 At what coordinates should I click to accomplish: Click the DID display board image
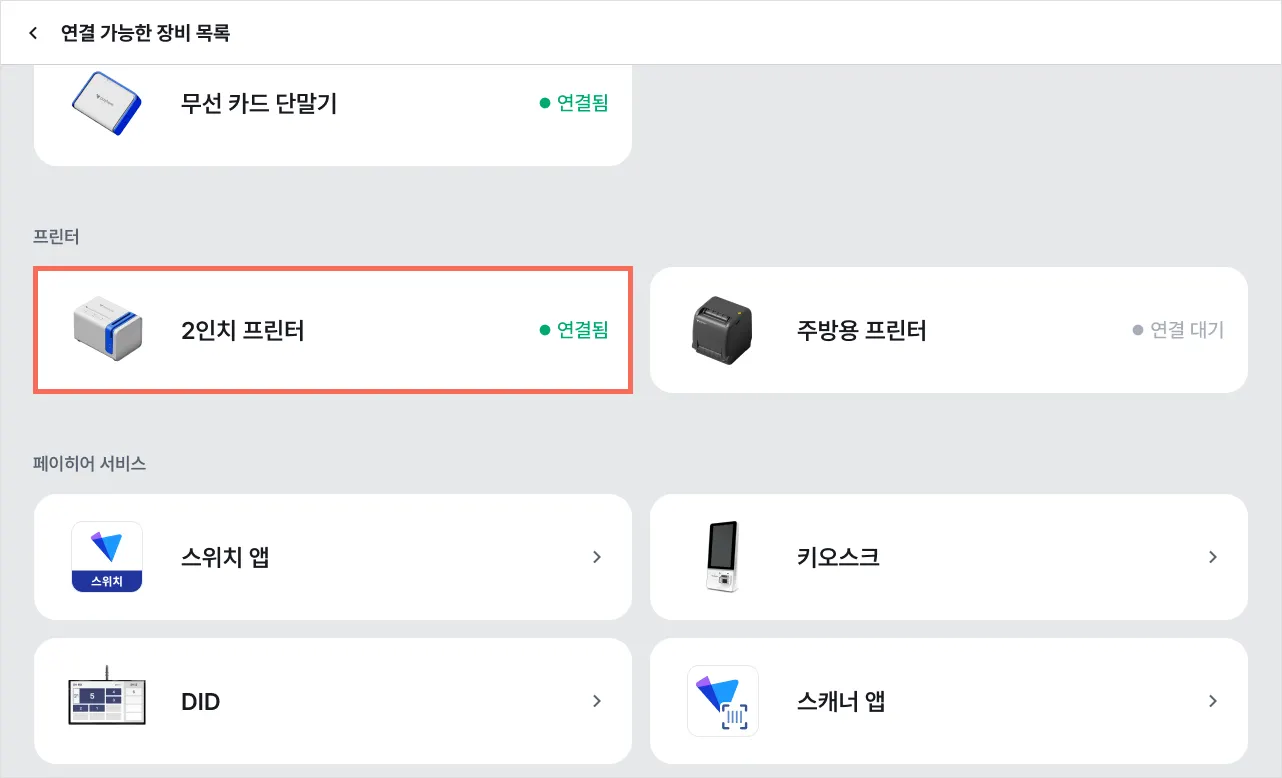coord(107,700)
